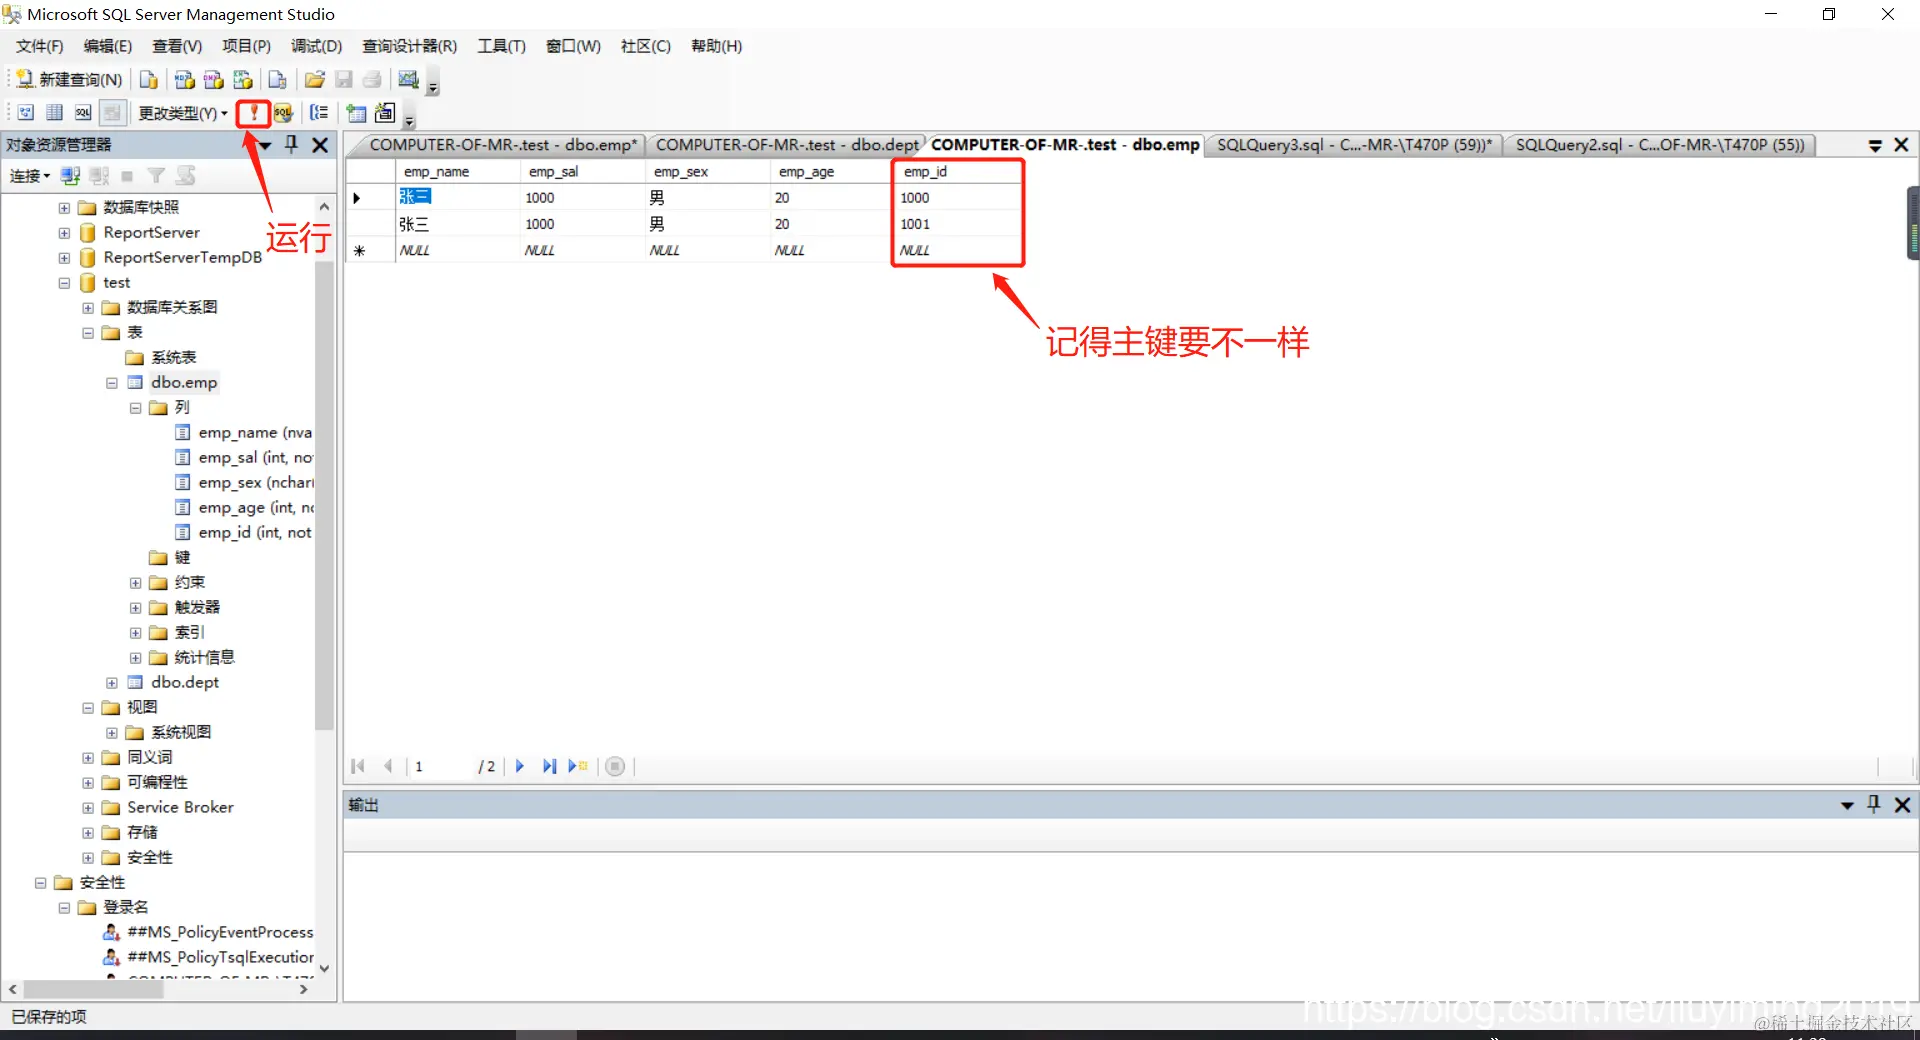Go to first row in navigator

pos(358,766)
